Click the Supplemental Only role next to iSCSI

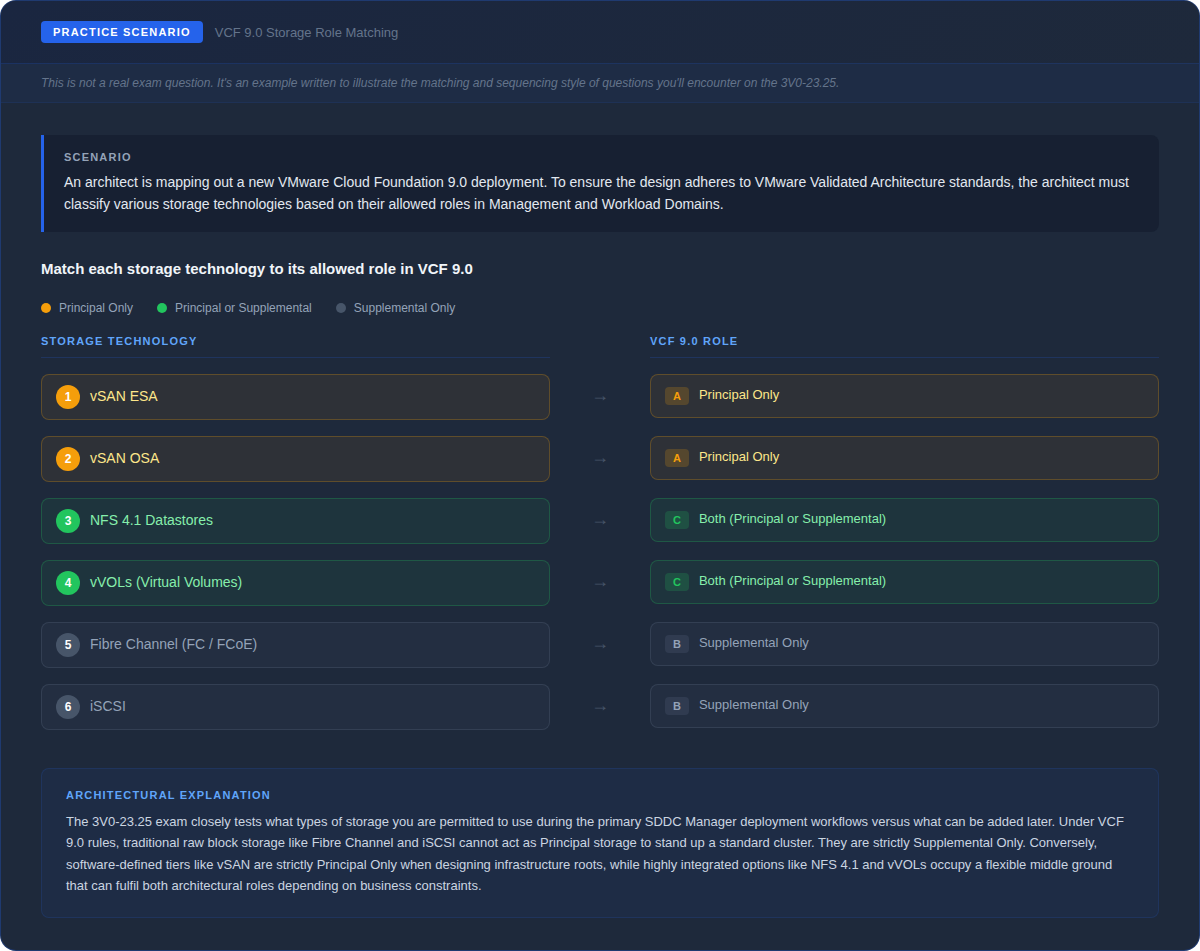pyautogui.click(x=904, y=706)
